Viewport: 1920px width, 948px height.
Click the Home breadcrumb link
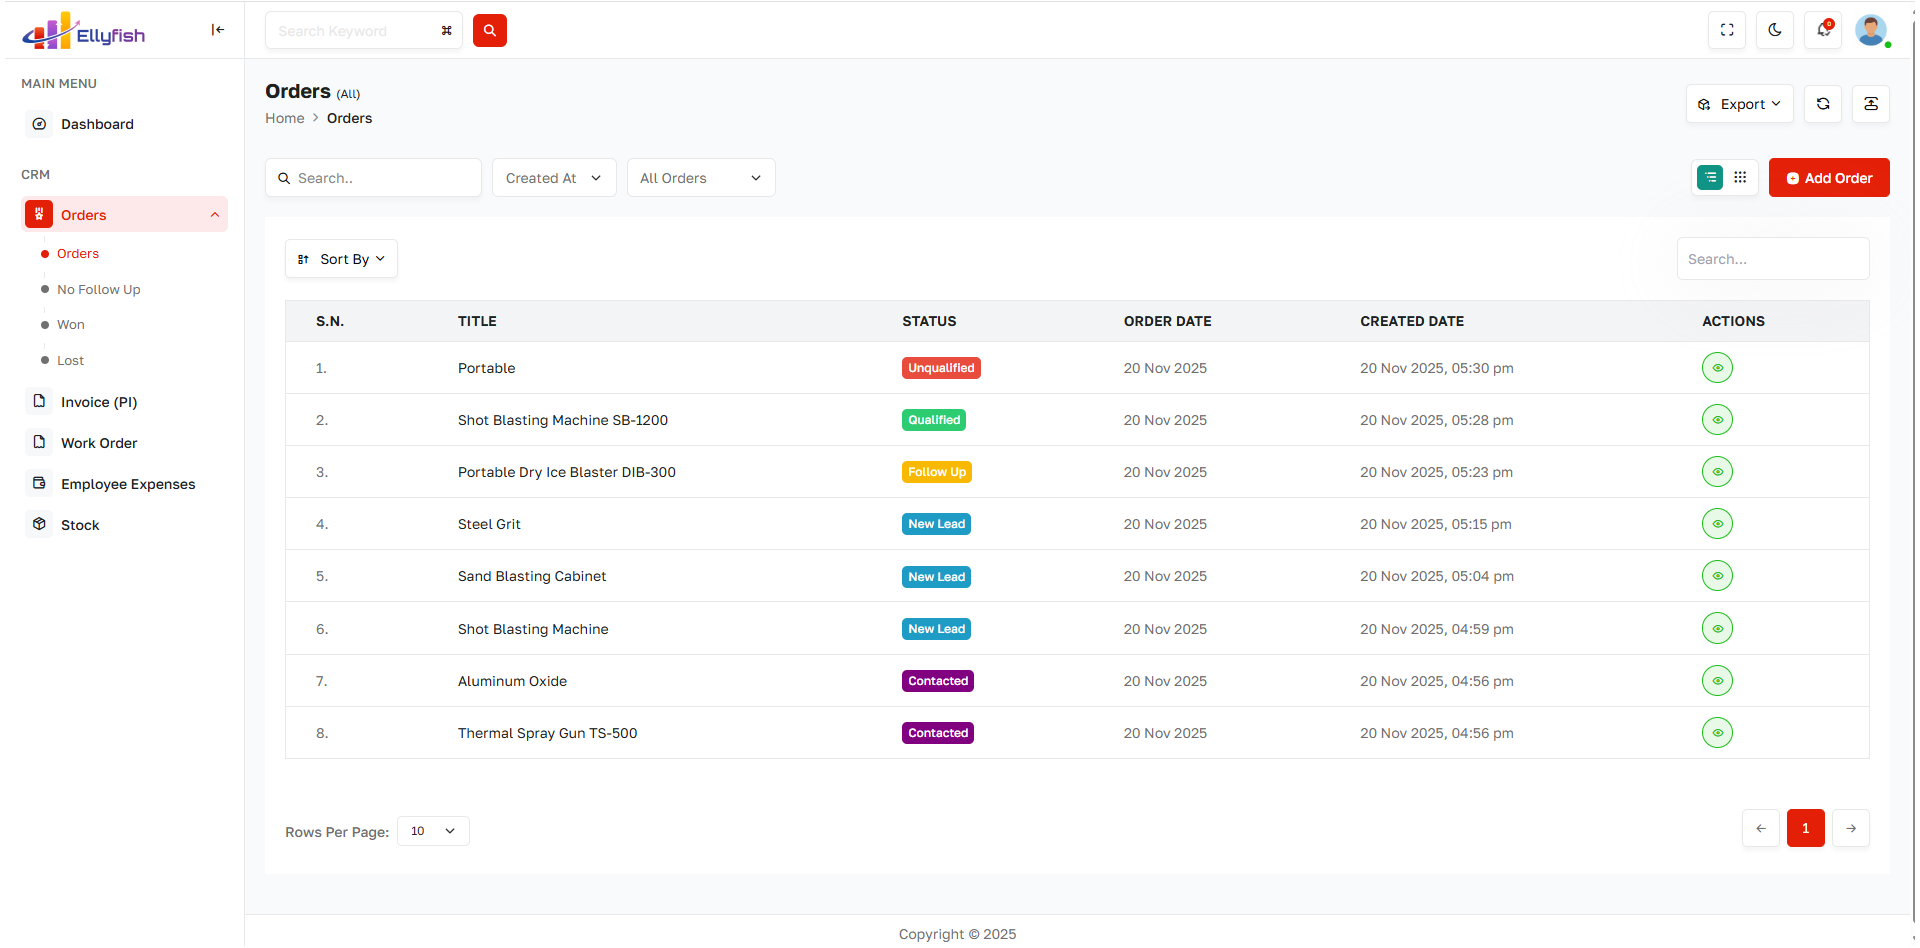pyautogui.click(x=284, y=118)
